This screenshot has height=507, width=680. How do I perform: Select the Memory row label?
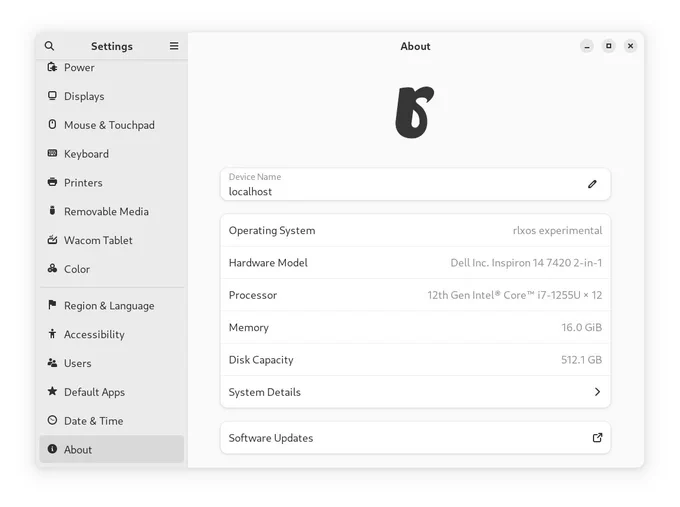pyautogui.click(x=248, y=327)
